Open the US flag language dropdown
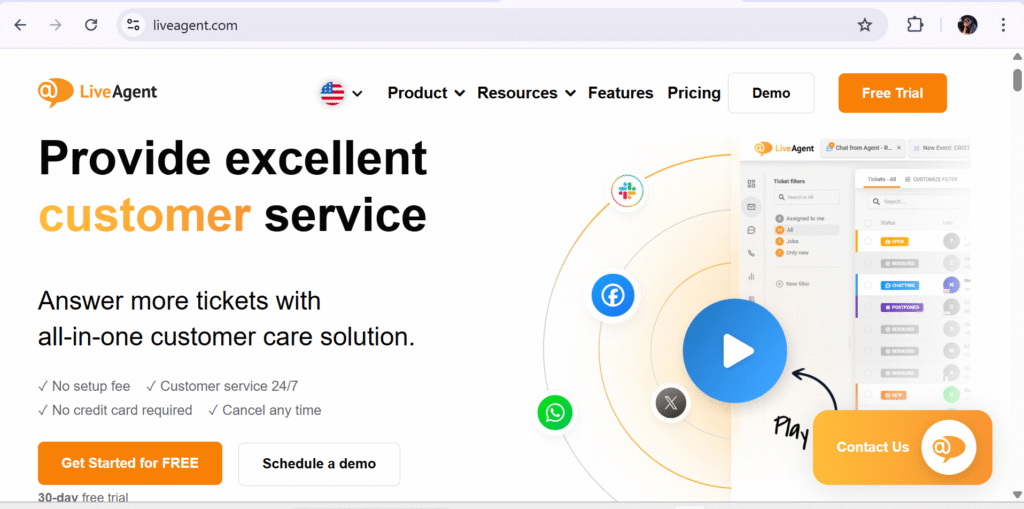1024x509 pixels. 341,93
